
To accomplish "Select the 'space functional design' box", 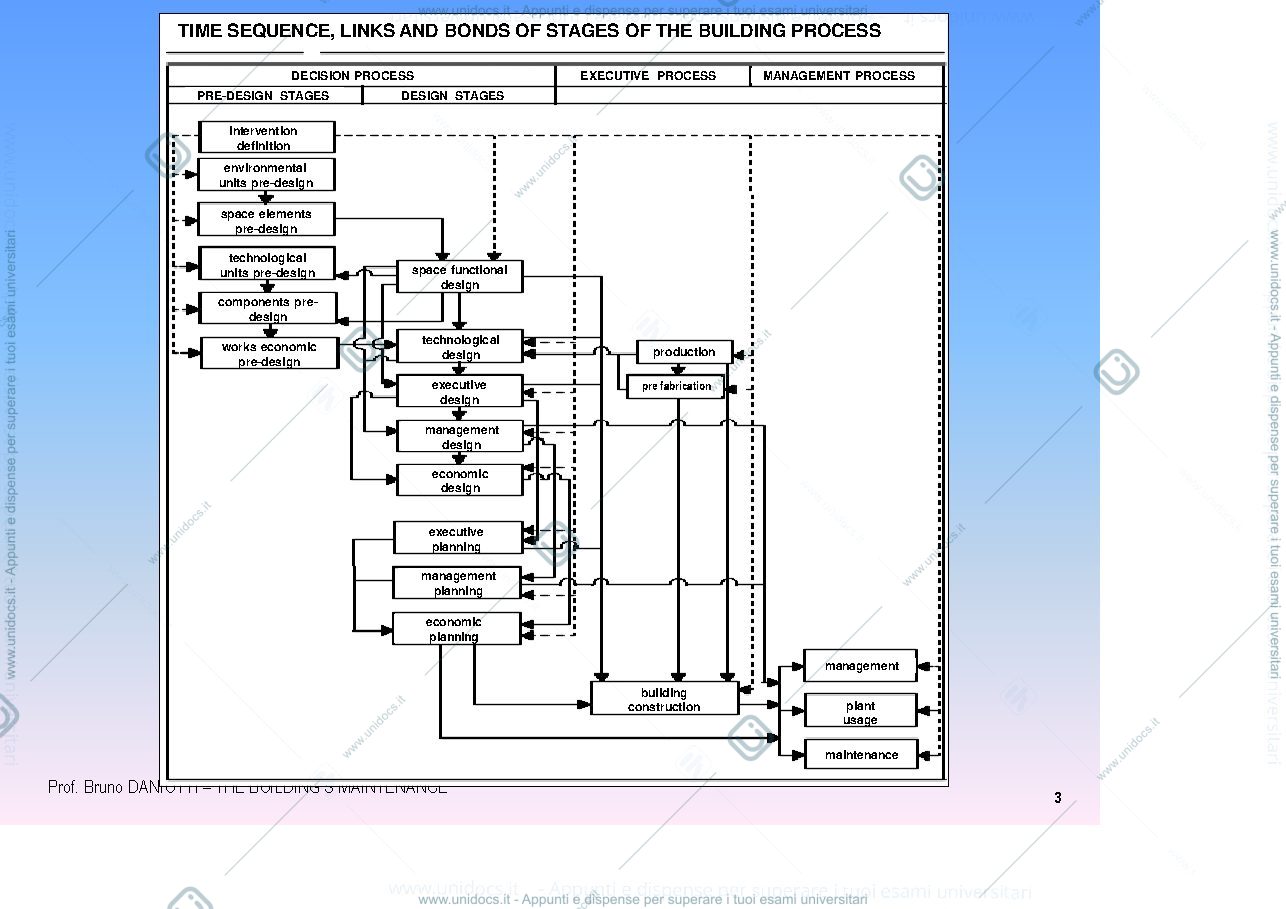I will tap(459, 277).
